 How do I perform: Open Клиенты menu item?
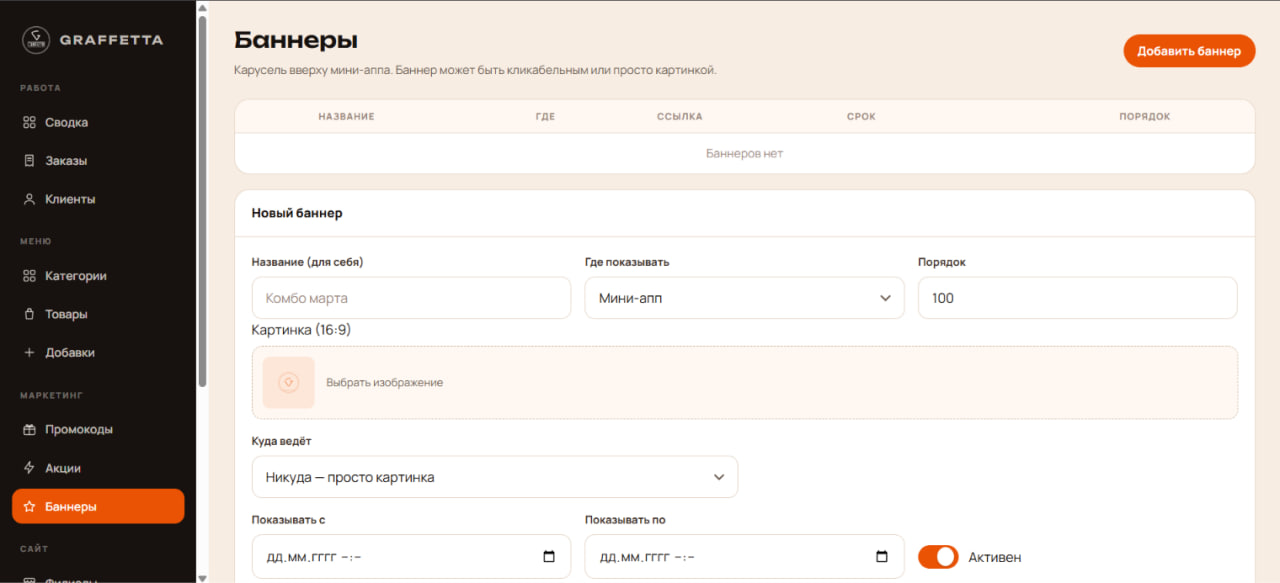point(98,199)
